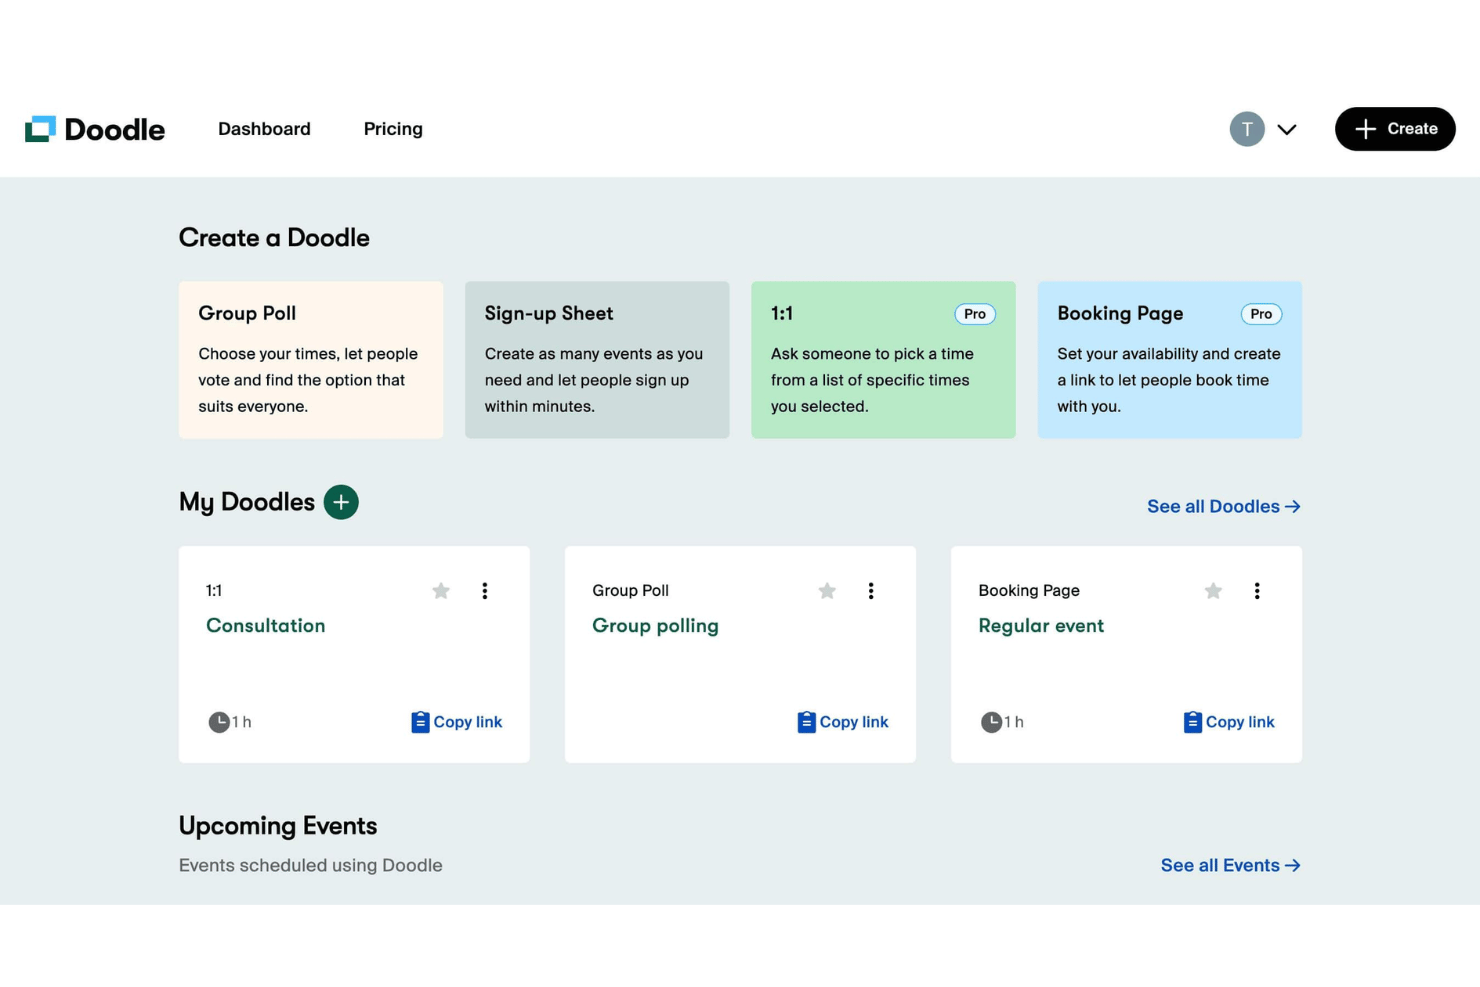Select the Booking Page creation card
Image resolution: width=1480 pixels, height=987 pixels.
[1170, 360]
